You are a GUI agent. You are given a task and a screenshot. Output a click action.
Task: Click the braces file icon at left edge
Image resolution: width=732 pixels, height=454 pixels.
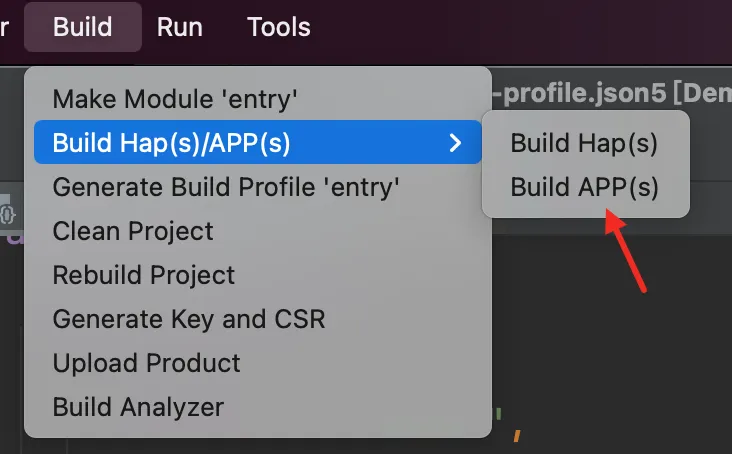pos(7,215)
